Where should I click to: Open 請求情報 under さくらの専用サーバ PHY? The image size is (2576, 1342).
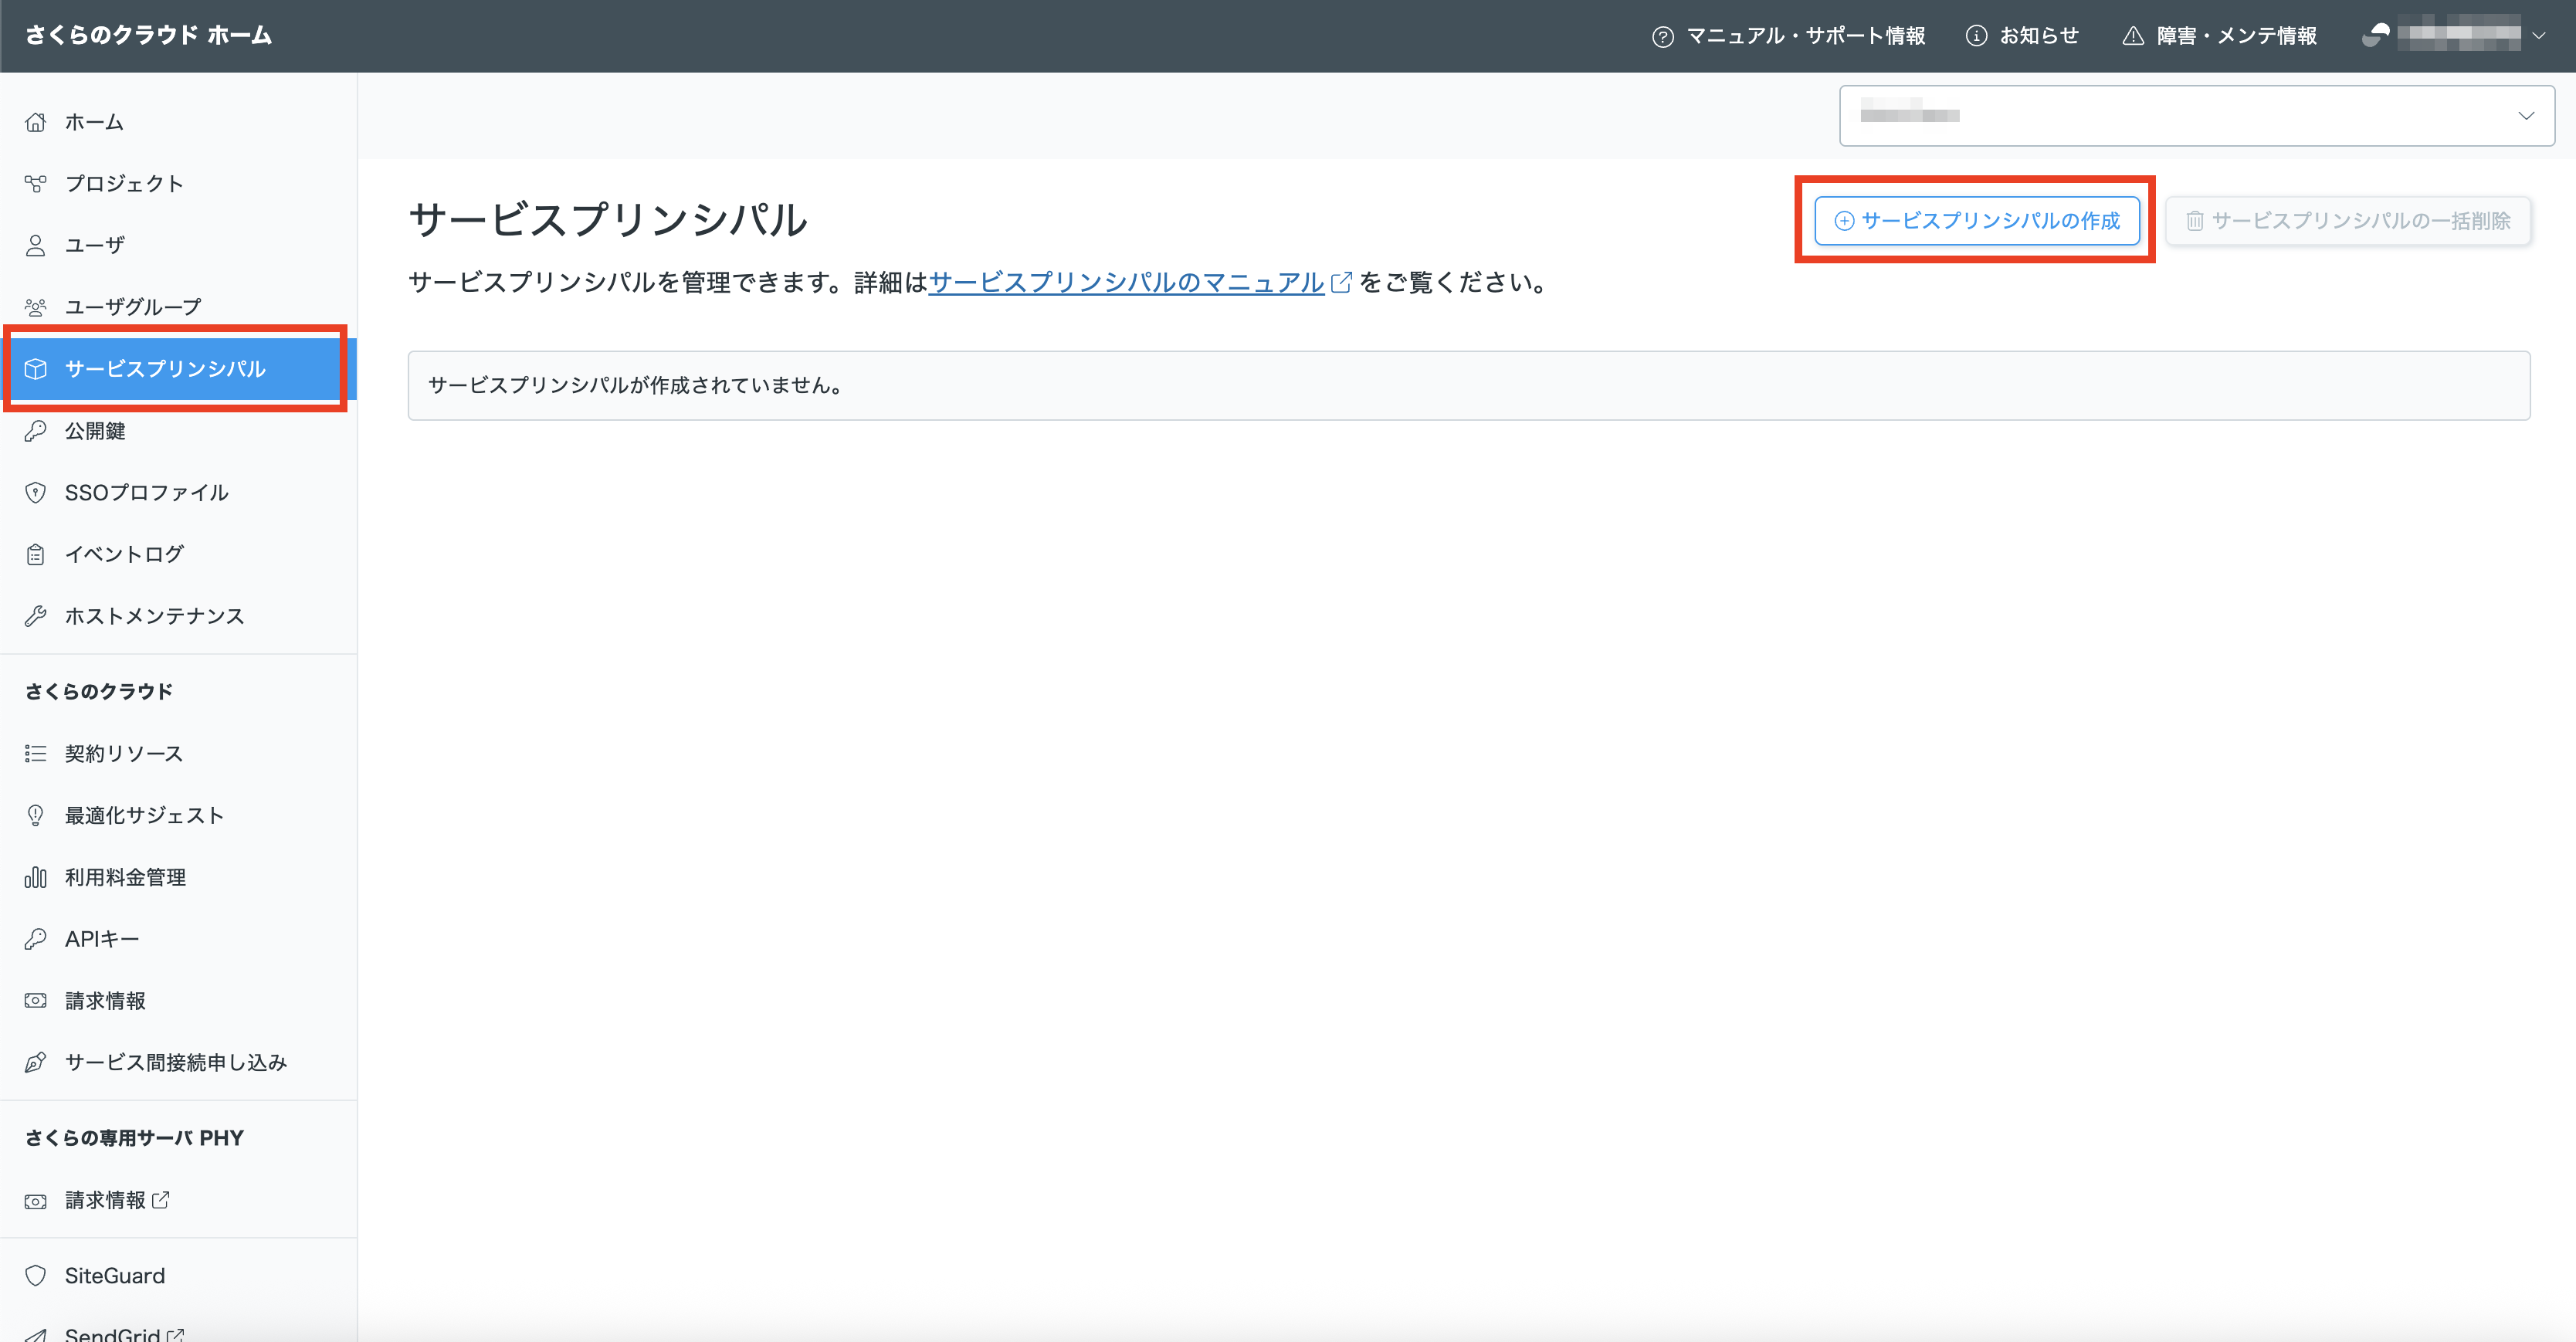pyautogui.click(x=178, y=1201)
